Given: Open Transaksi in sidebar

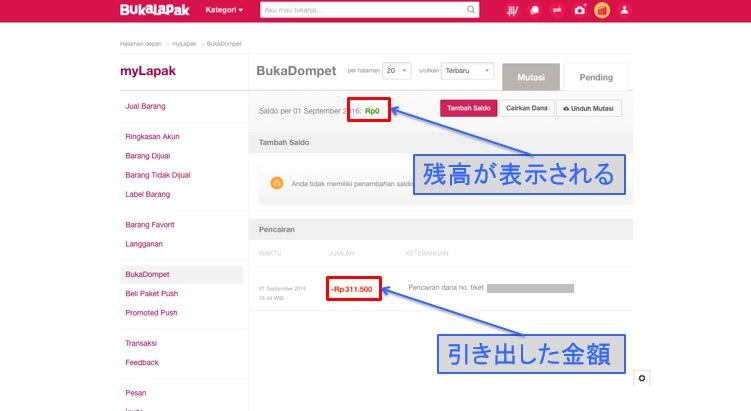Looking at the screenshot, I should click(141, 343).
